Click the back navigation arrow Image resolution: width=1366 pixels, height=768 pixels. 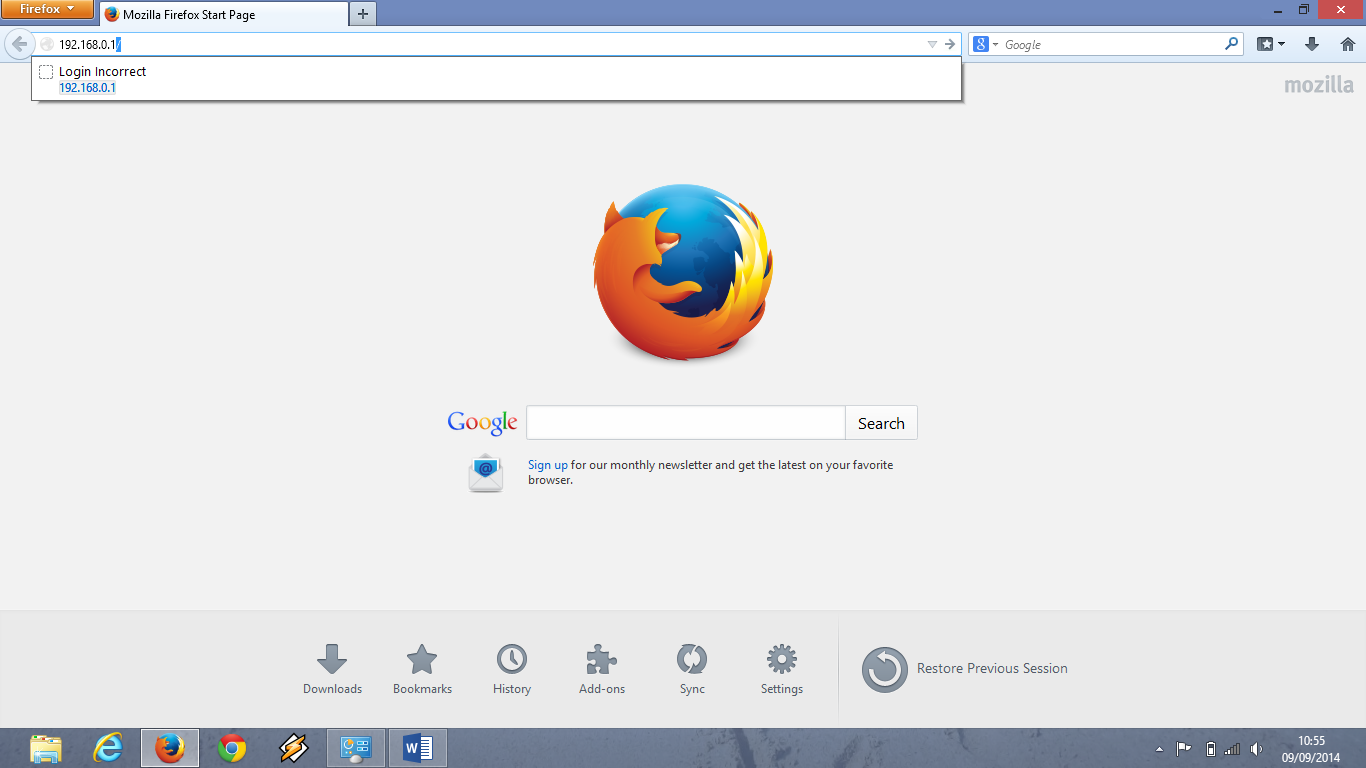coord(19,44)
